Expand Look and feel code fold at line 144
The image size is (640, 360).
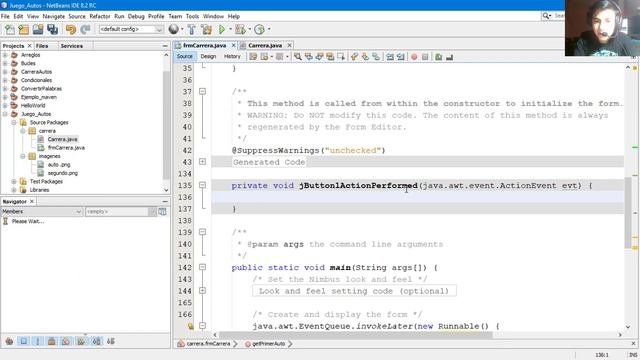pyautogui.click(x=202, y=291)
